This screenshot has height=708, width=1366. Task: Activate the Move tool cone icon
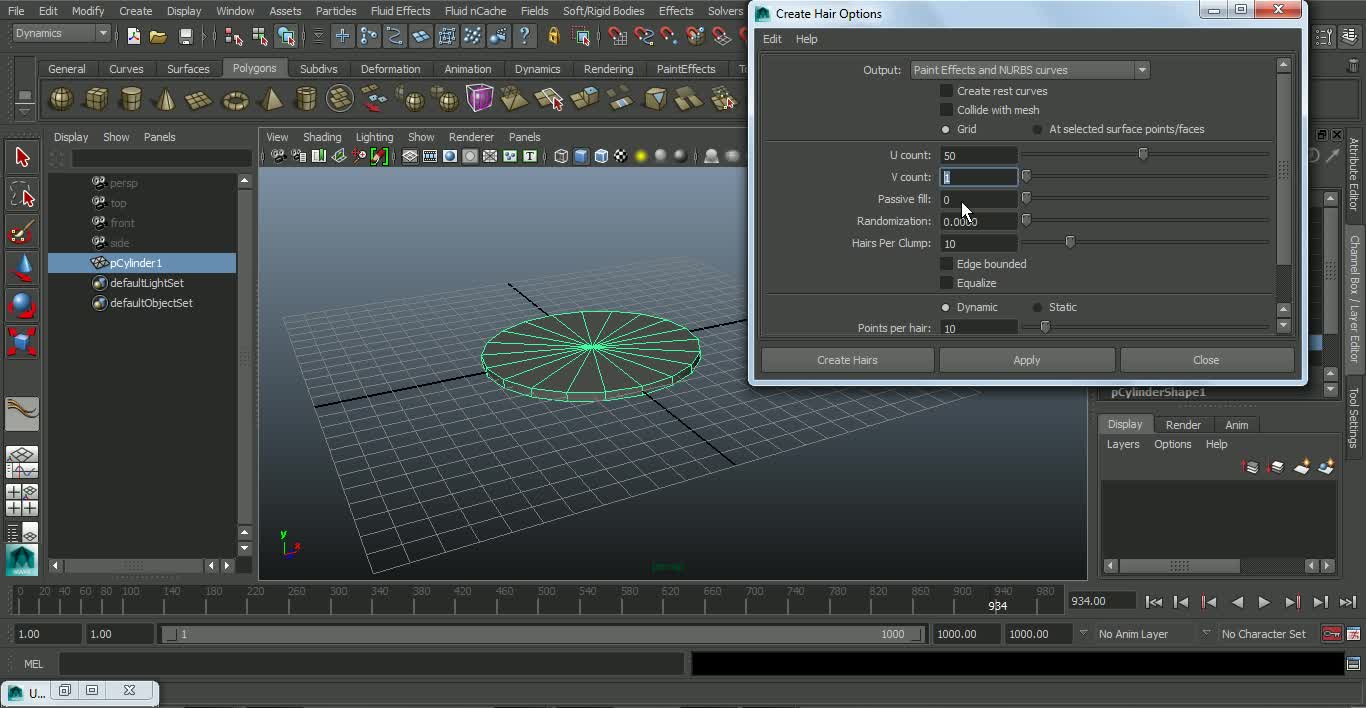coord(22,269)
